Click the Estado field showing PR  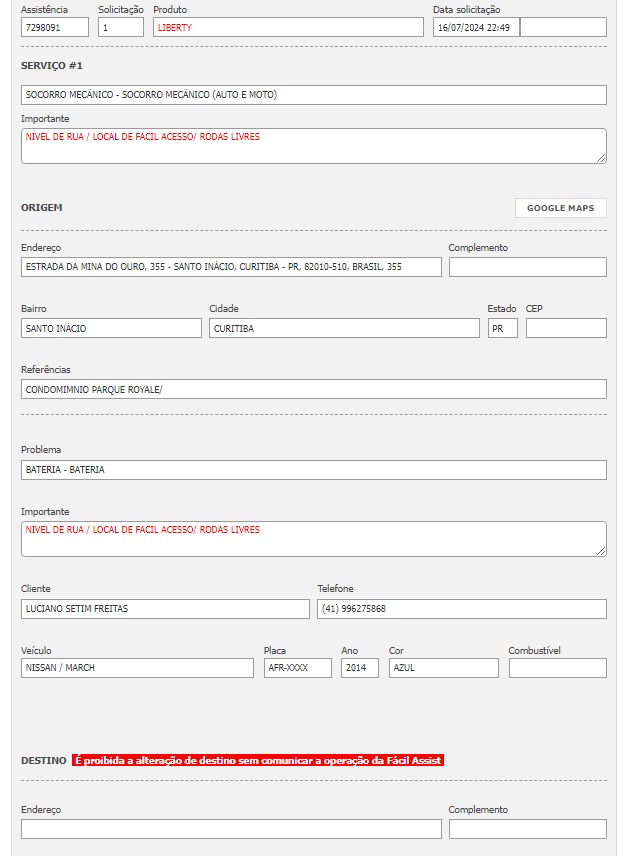[x=502, y=328]
